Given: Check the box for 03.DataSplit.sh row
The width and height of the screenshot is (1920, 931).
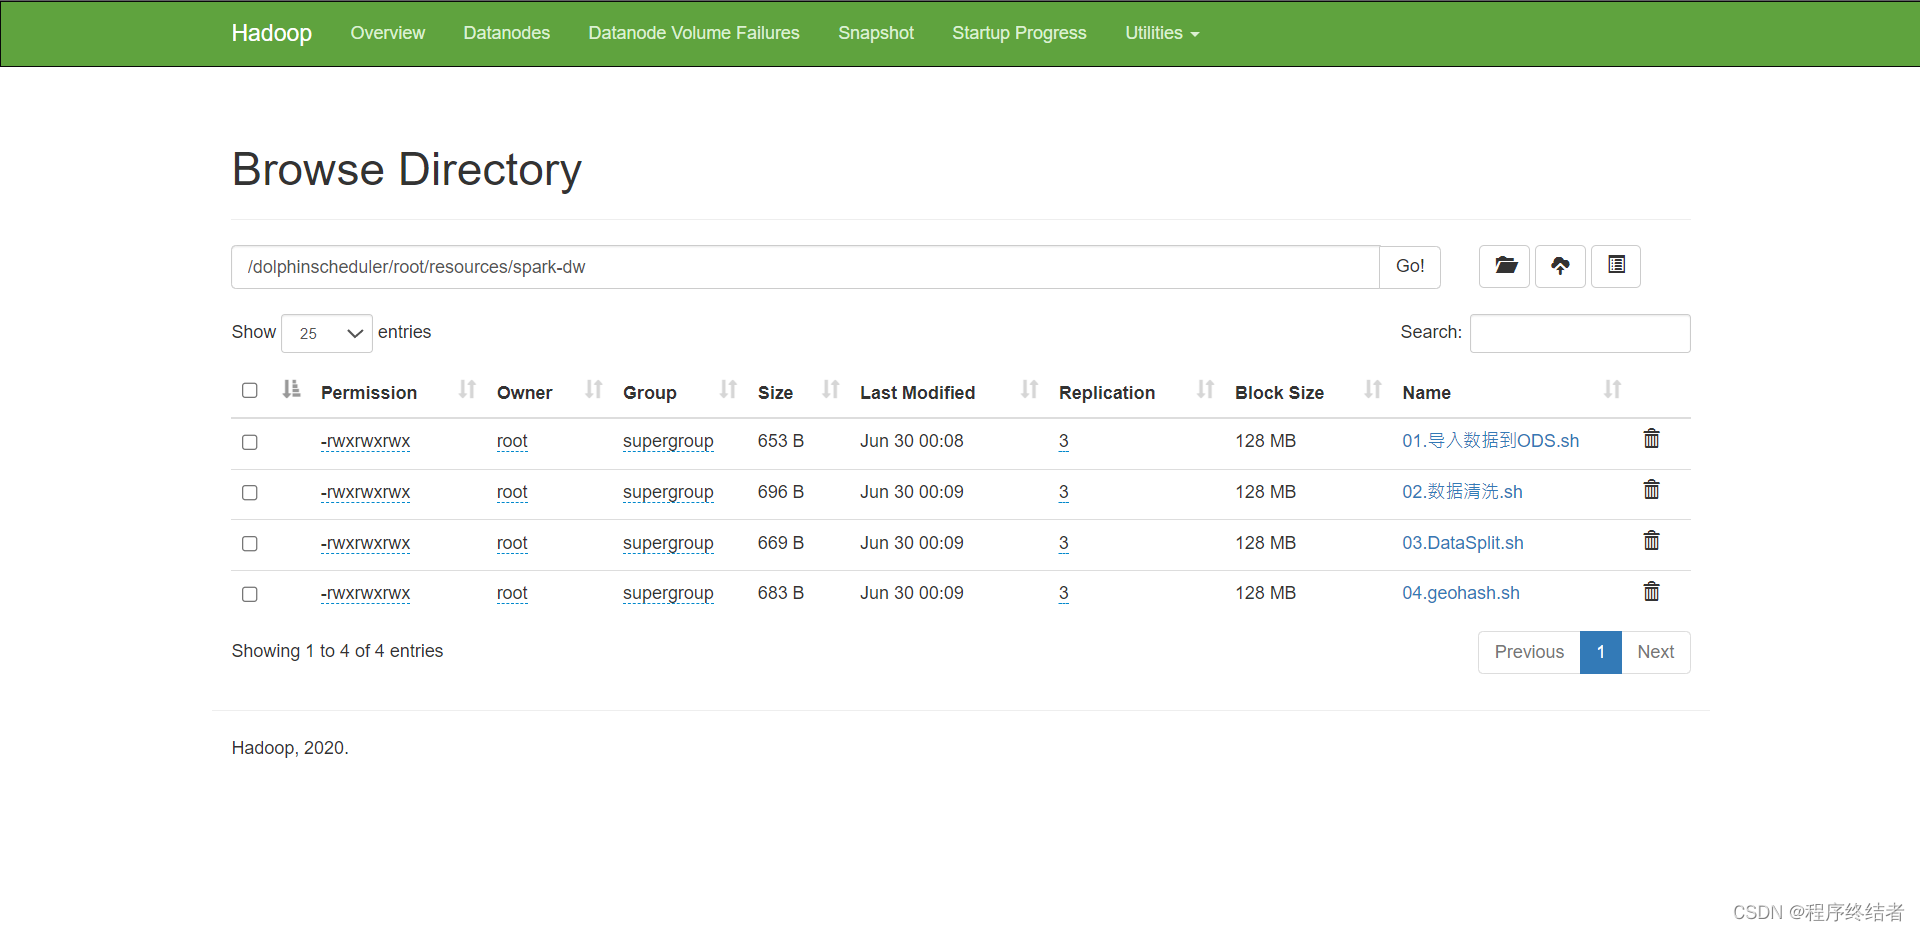Looking at the screenshot, I should click(x=250, y=544).
